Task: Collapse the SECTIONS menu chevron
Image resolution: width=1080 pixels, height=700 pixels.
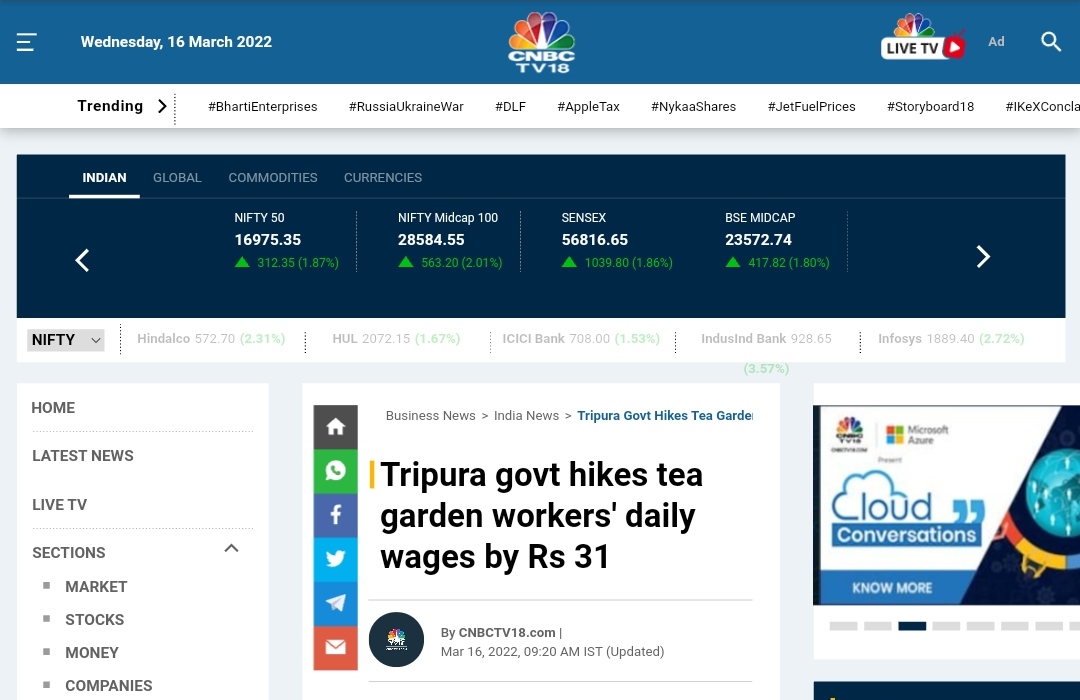Action: pyautogui.click(x=231, y=548)
